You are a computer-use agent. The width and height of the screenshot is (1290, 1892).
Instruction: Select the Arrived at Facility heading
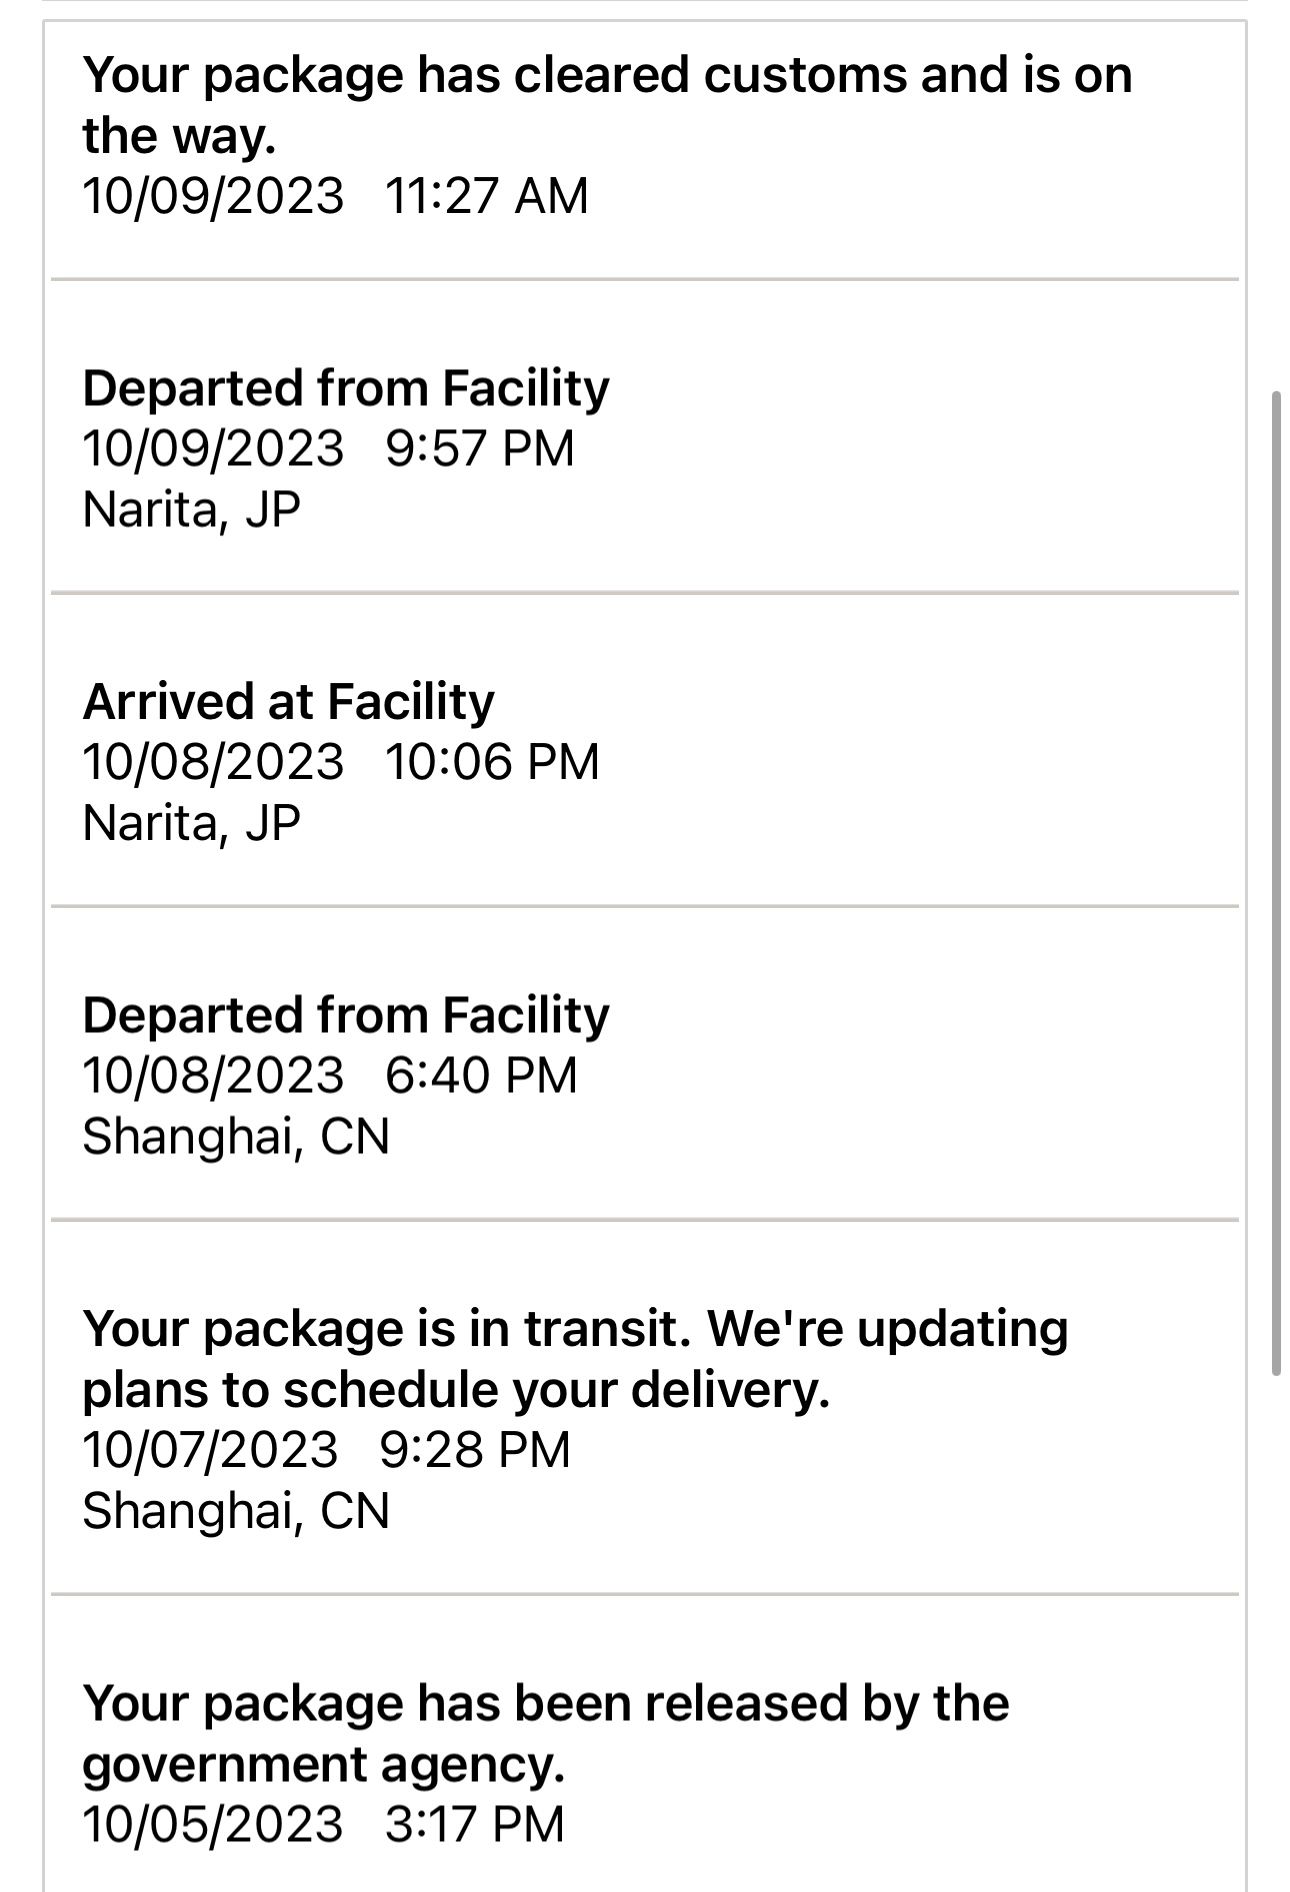pos(288,701)
